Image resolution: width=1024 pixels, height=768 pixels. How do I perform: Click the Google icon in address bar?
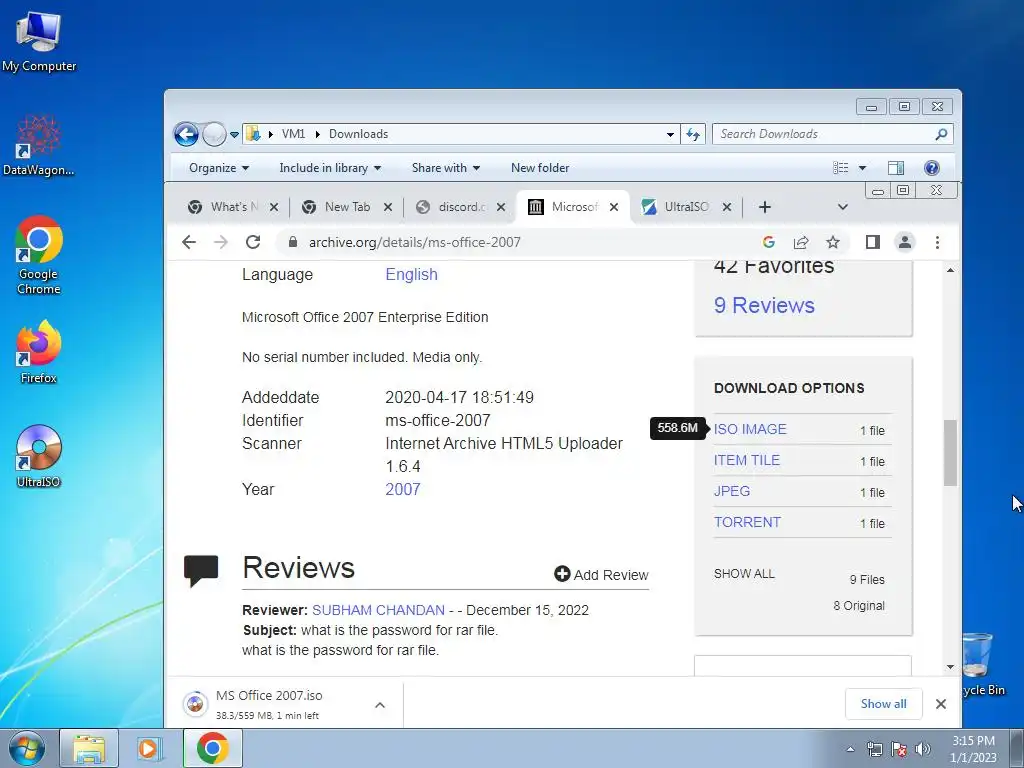pyautogui.click(x=769, y=242)
